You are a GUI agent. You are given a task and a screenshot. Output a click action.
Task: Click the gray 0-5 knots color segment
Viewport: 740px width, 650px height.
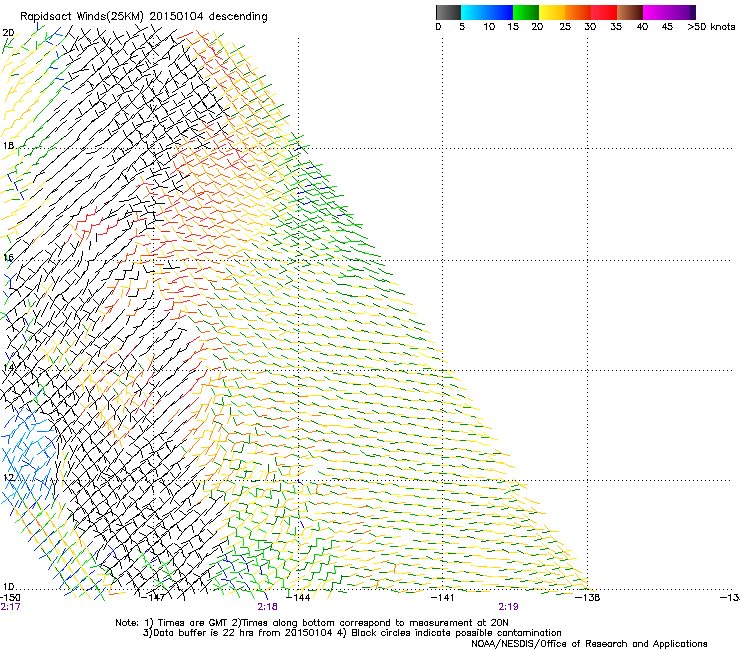pos(448,12)
